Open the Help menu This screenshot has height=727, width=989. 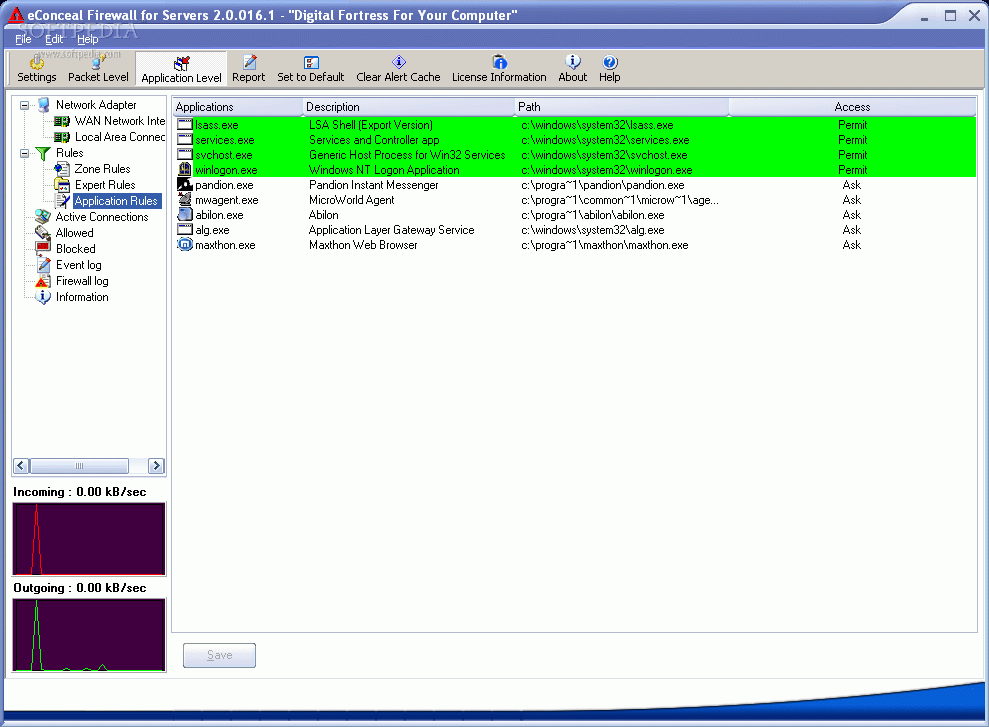click(x=88, y=39)
